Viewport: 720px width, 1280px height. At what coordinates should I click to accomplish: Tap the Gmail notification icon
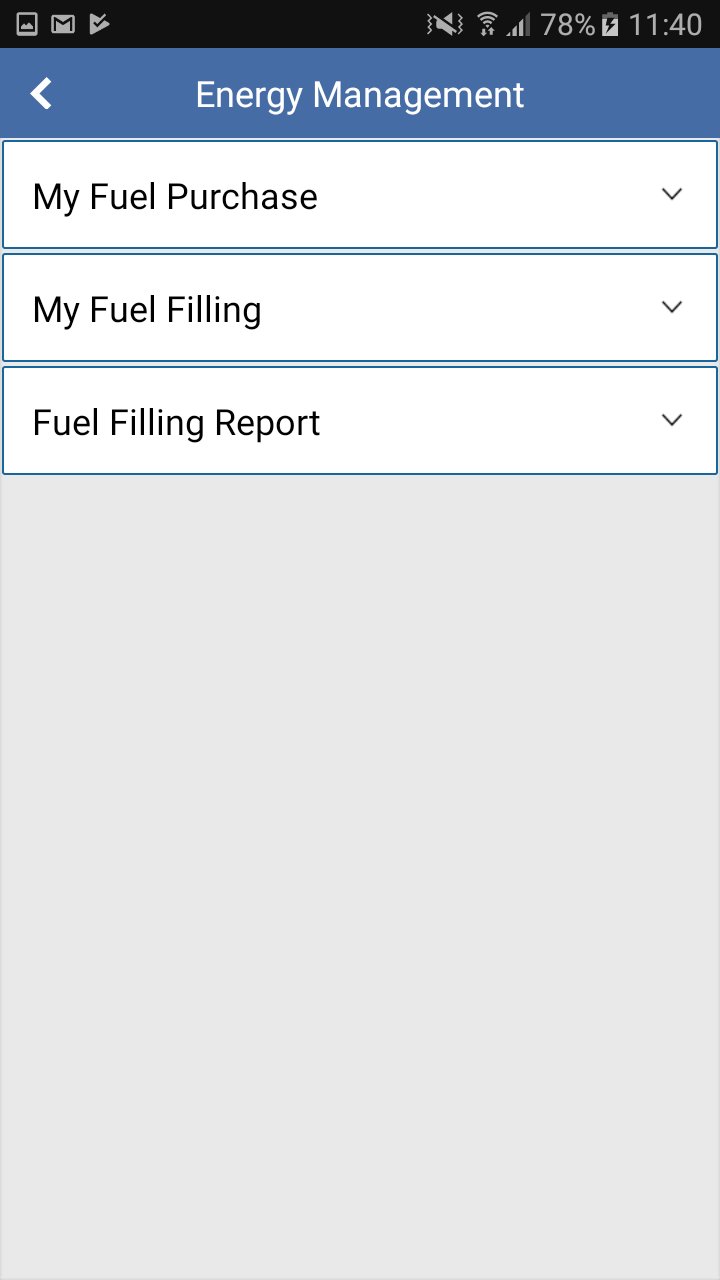[63, 24]
